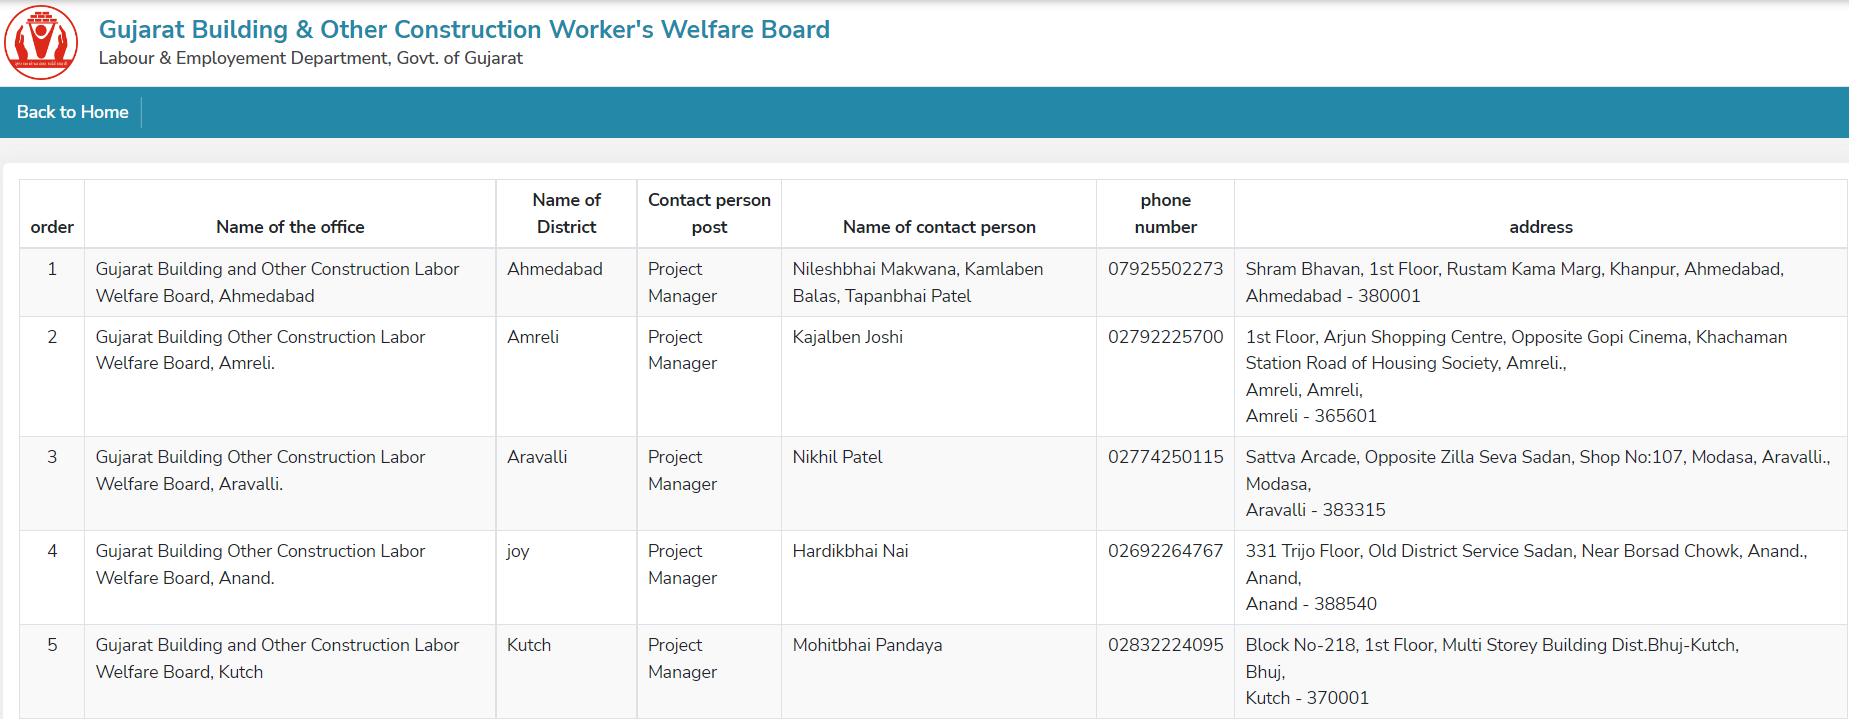Click the 'order' column header
Screen dimensions: 1849x719
(x=52, y=227)
